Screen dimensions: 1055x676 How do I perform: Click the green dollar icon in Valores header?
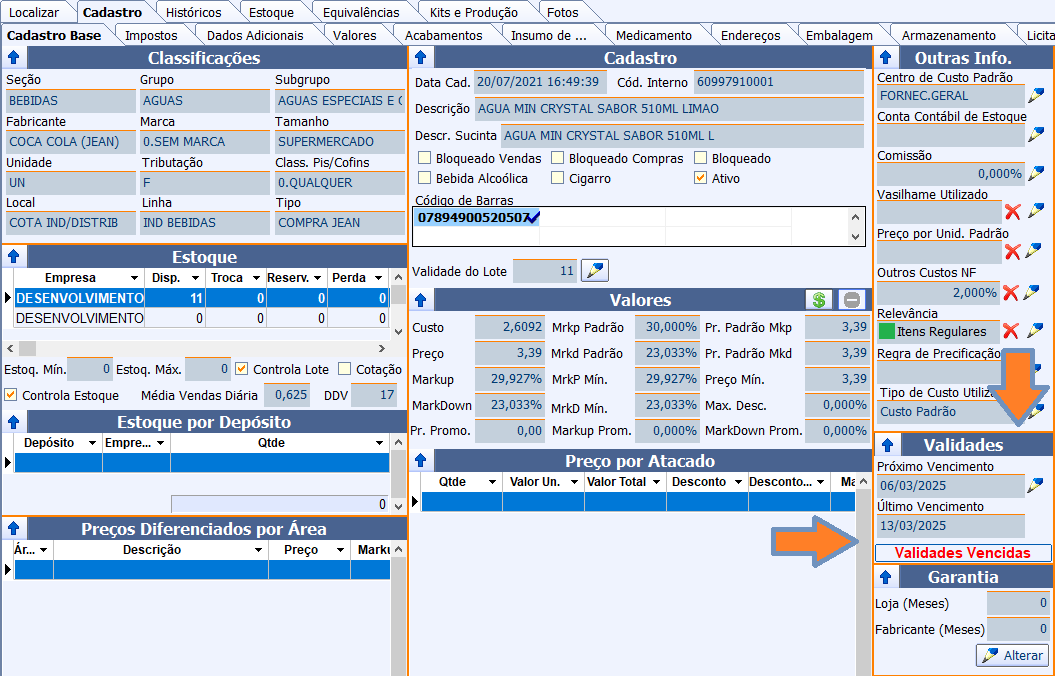point(819,300)
